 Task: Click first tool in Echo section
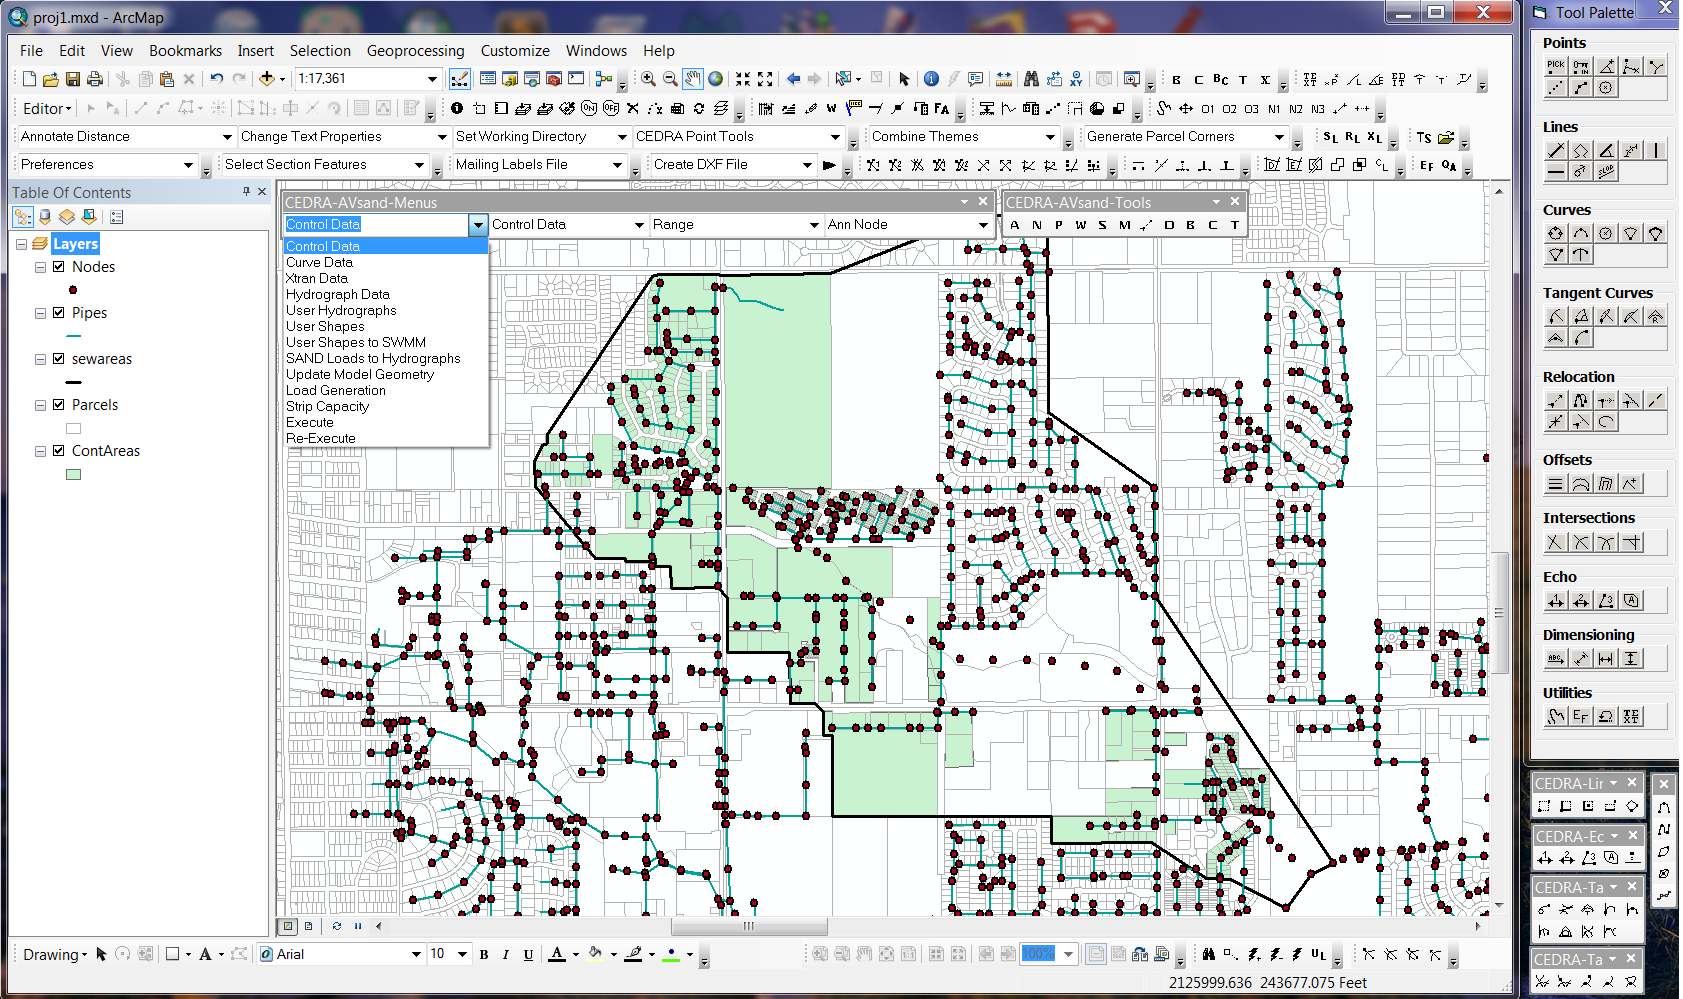[1555, 601]
